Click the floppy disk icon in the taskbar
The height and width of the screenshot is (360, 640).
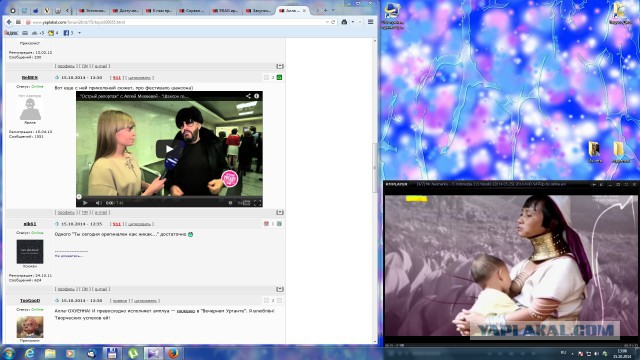(x=112, y=353)
